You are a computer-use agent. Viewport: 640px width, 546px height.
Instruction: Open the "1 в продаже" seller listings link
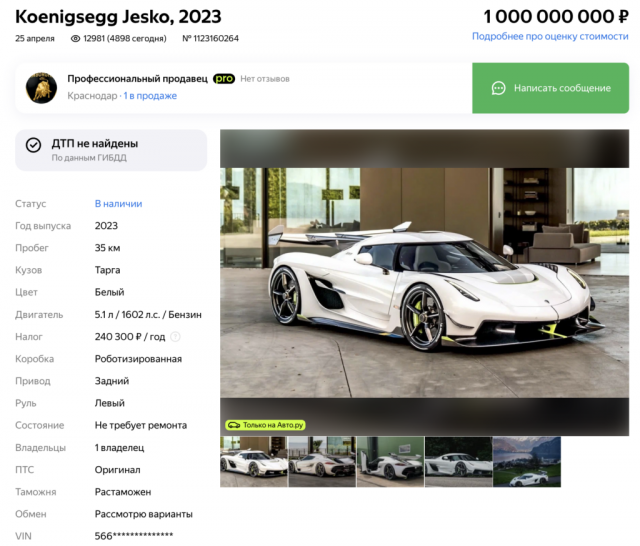point(150,96)
